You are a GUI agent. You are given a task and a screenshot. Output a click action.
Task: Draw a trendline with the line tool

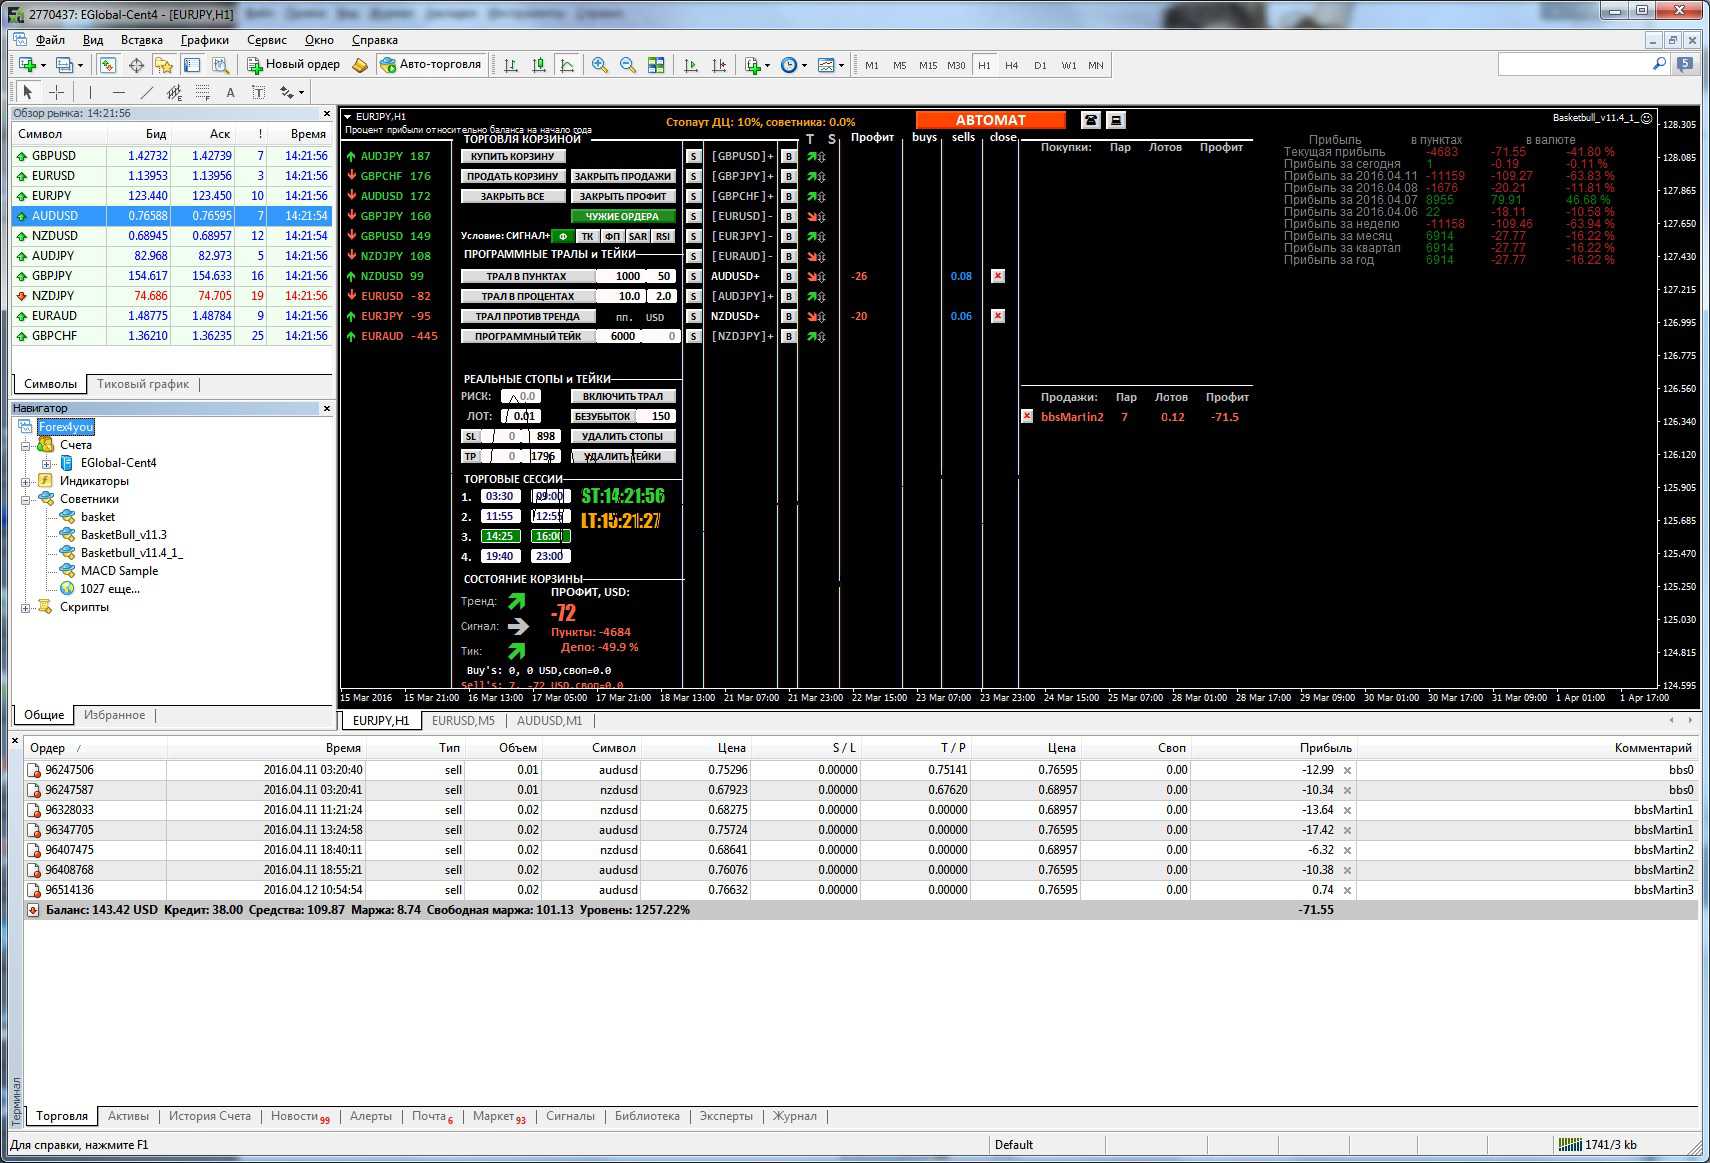tap(147, 92)
